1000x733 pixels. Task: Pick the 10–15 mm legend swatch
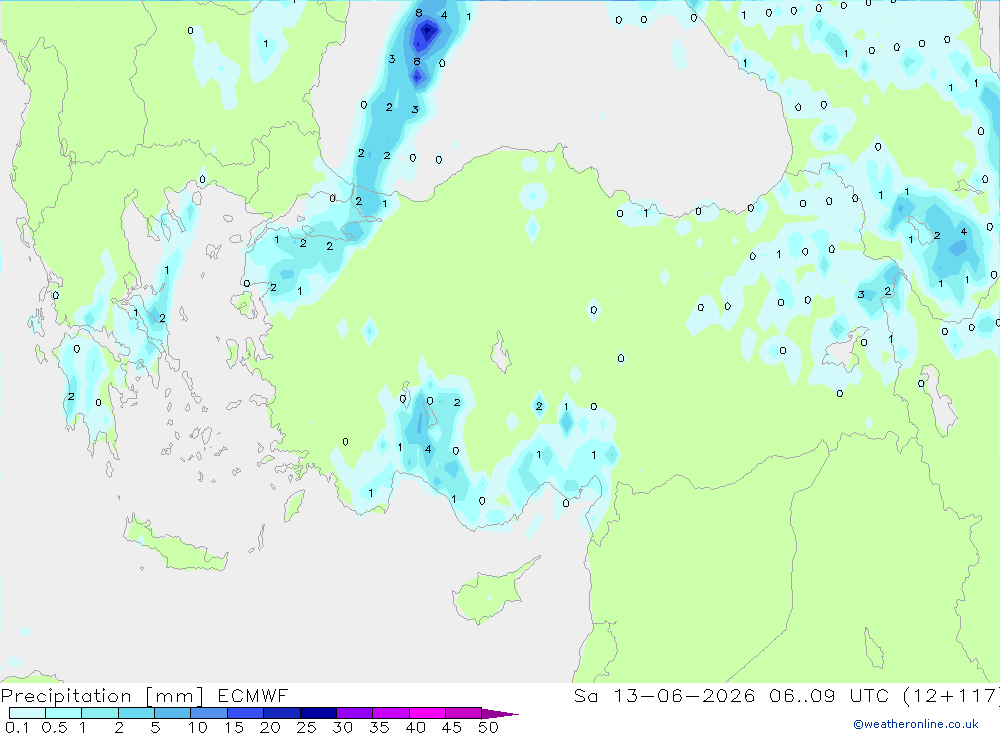pyautogui.click(x=209, y=713)
